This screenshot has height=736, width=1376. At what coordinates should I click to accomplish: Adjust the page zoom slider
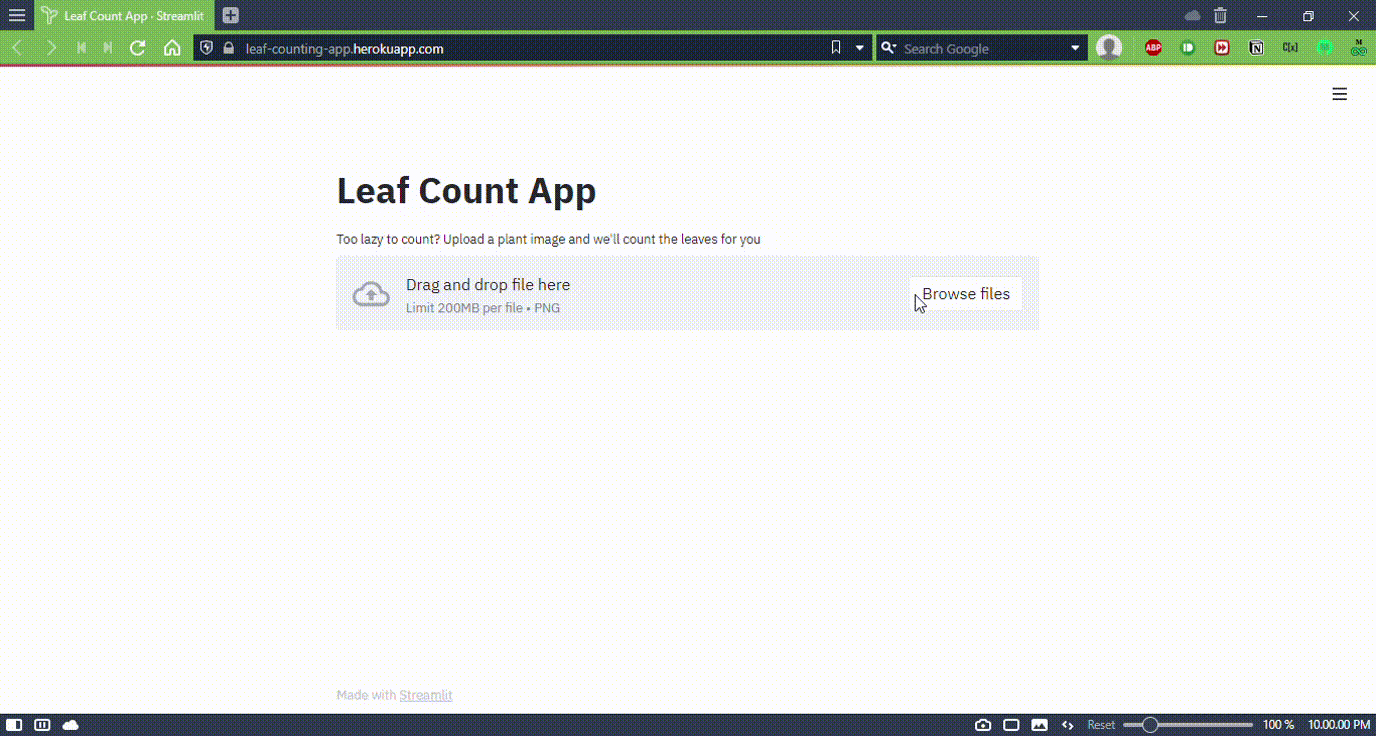tap(1188, 725)
